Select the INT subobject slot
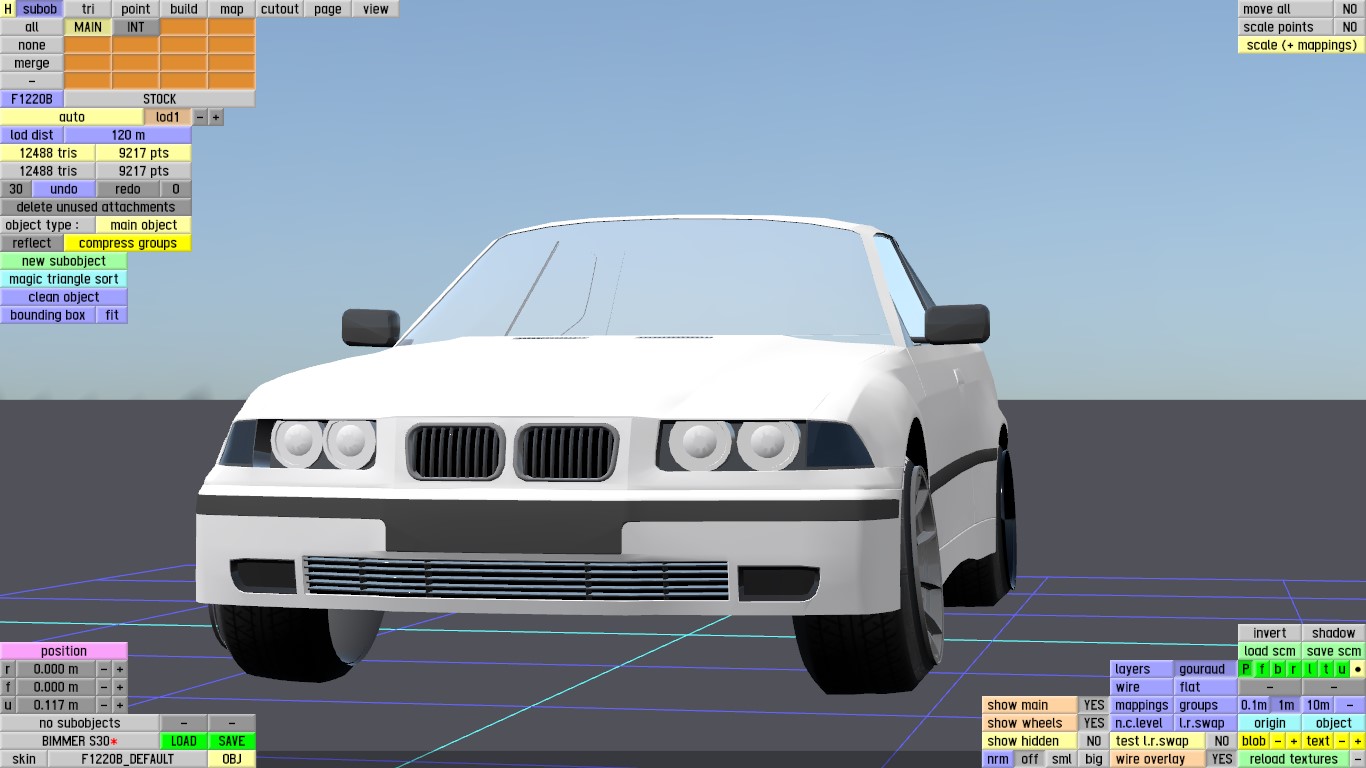Image resolution: width=1366 pixels, height=768 pixels. [136, 27]
